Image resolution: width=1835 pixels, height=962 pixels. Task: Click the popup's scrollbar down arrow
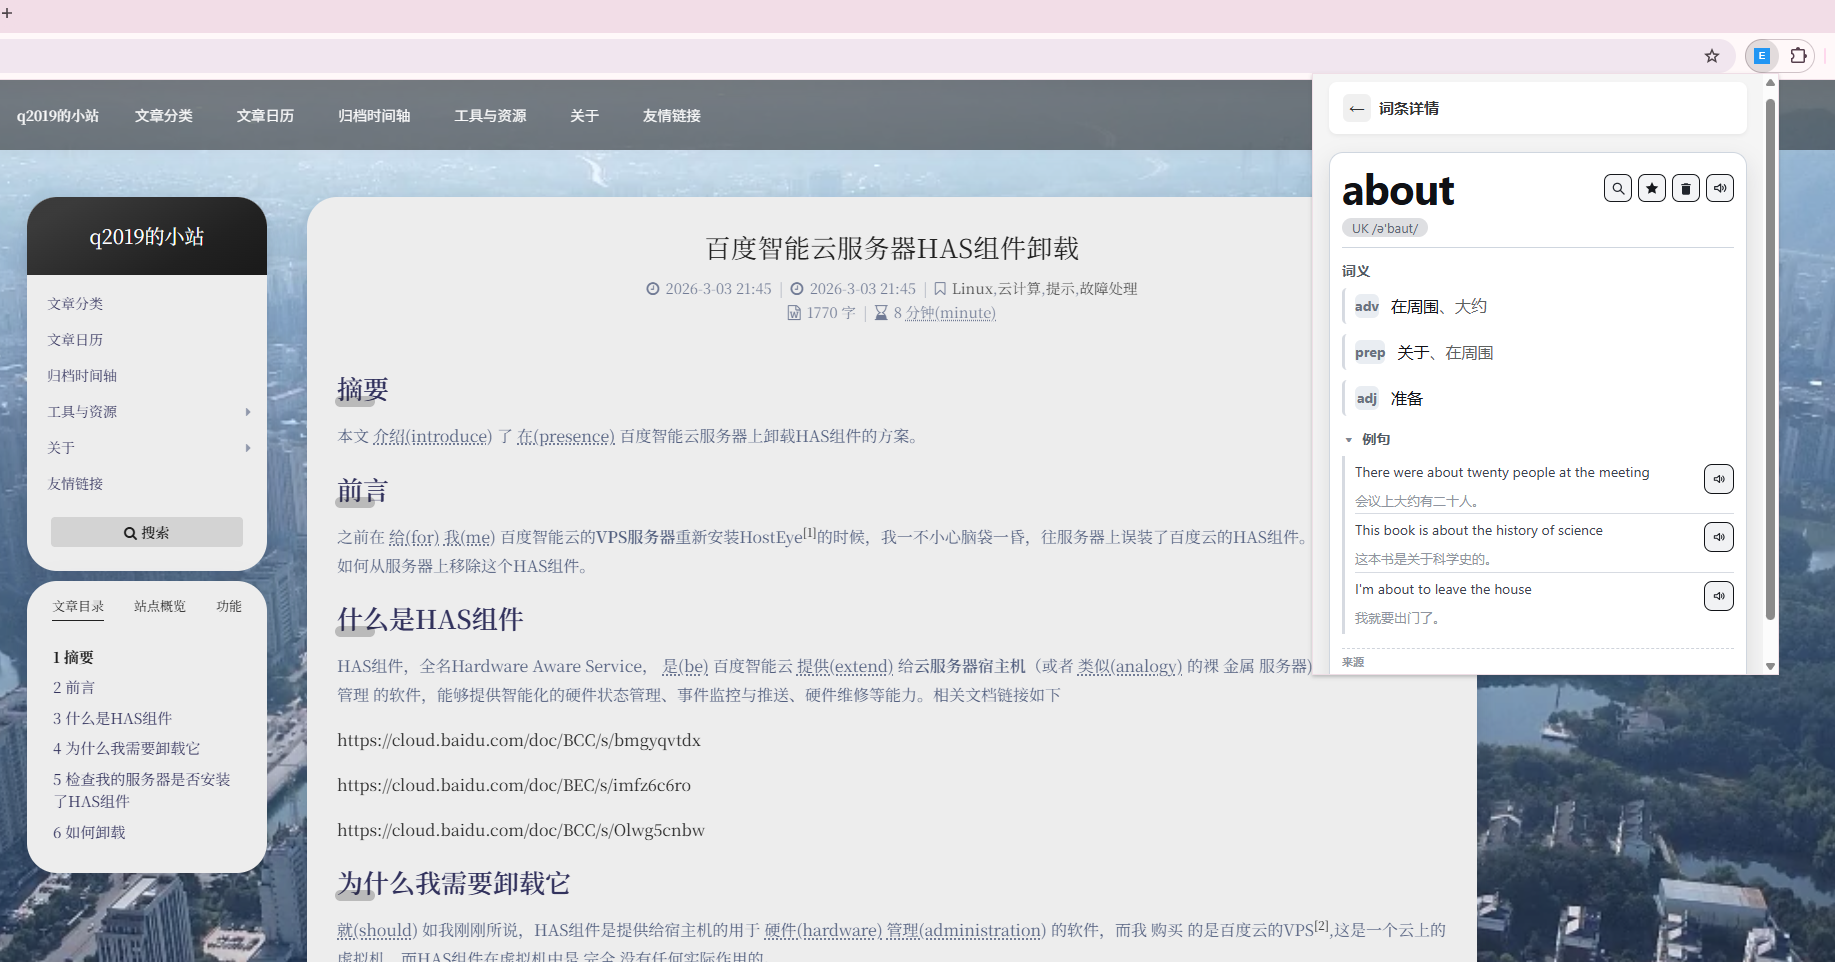coord(1770,666)
